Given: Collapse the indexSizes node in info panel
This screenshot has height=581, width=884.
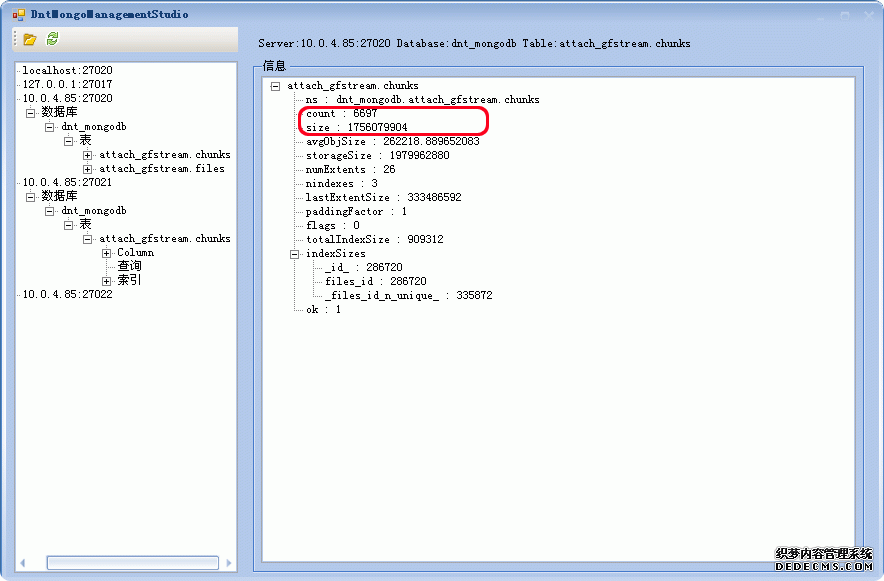Looking at the screenshot, I should click(x=295, y=254).
